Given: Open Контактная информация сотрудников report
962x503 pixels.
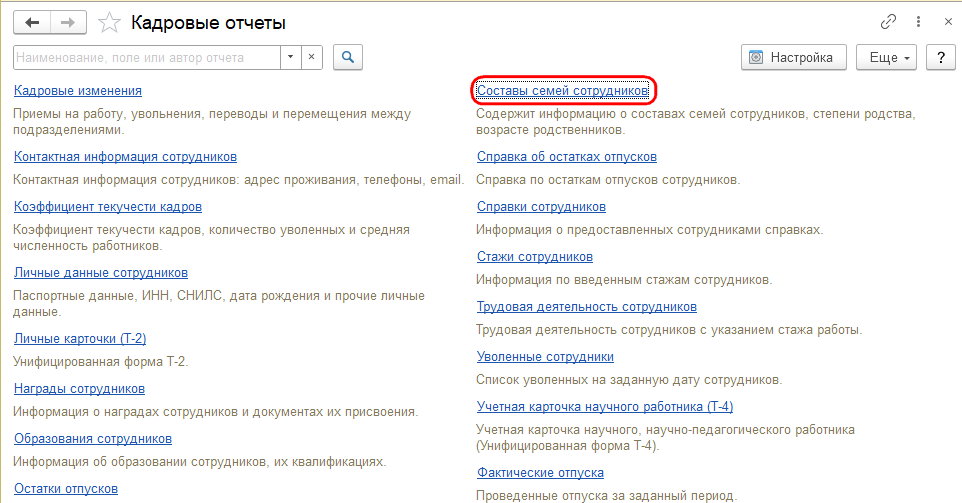Looking at the screenshot, I should (x=125, y=157).
